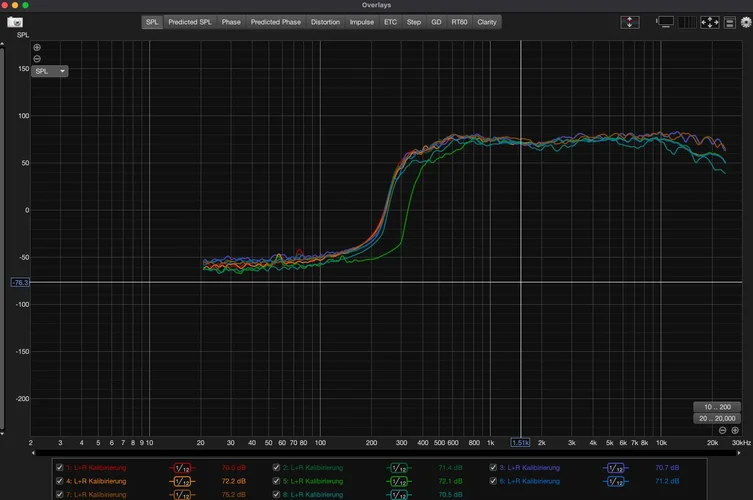The width and height of the screenshot is (753, 500).
Task: Open smoothing selector for measurement 5
Action: [x=398, y=481]
